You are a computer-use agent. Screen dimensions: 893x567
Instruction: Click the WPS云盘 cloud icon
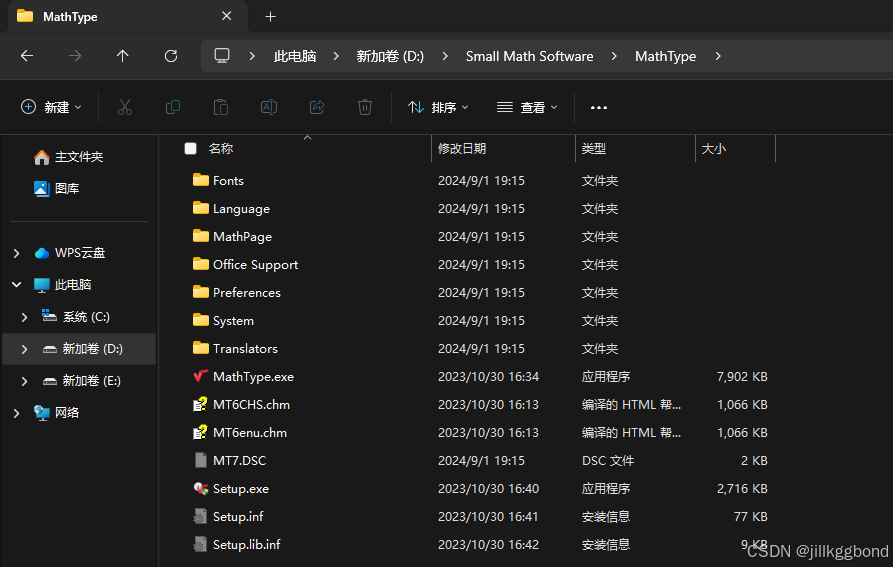[42, 253]
